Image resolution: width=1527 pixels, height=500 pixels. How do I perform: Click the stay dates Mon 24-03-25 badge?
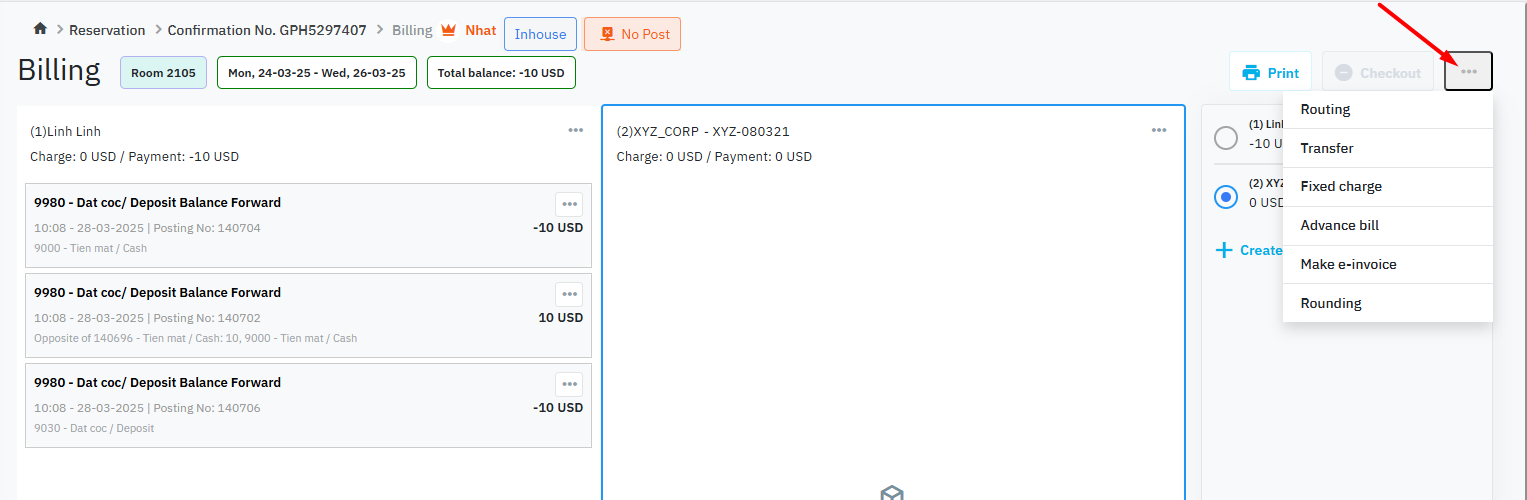coord(317,73)
